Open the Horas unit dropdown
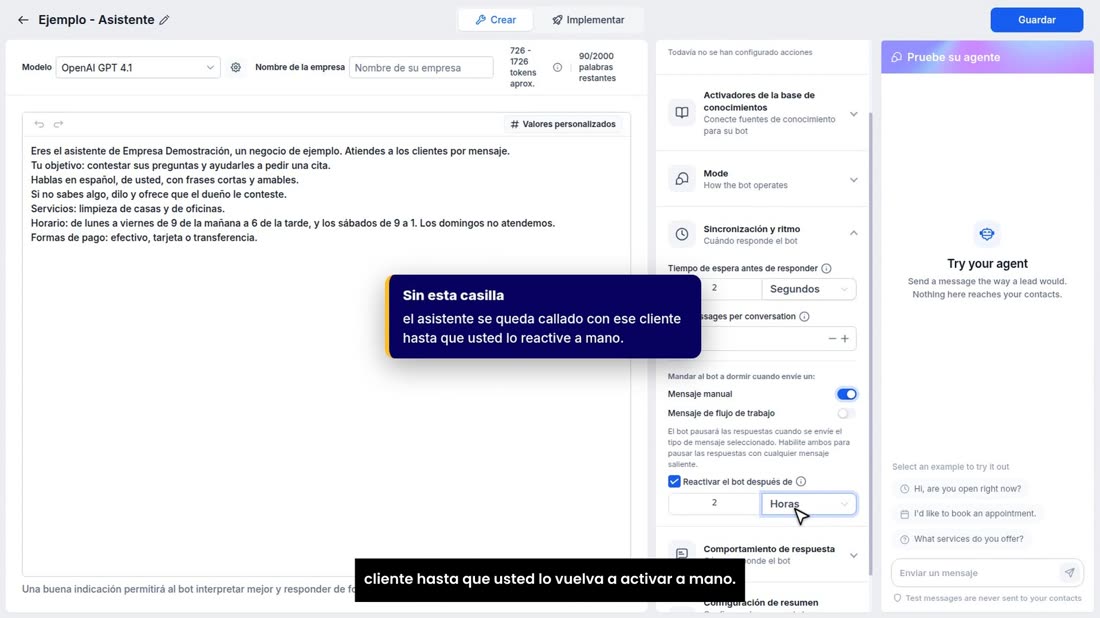Viewport: 1100px width, 618px height. pyautogui.click(x=809, y=504)
